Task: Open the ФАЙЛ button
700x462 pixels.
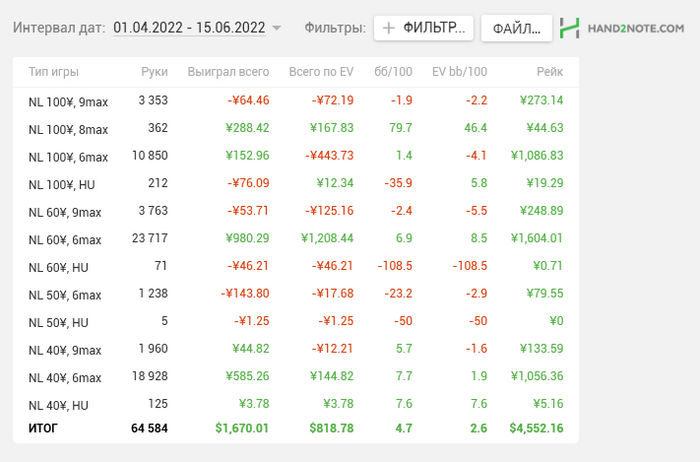Action: point(517,28)
